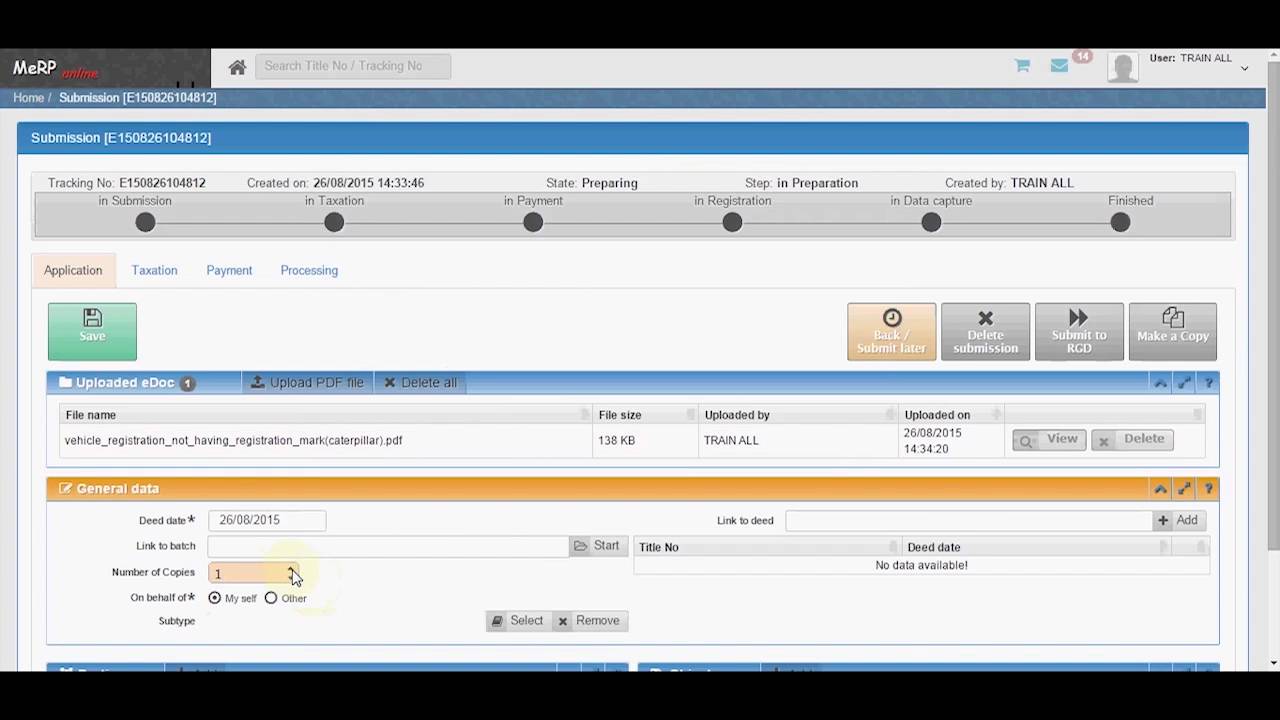Image resolution: width=1280 pixels, height=720 pixels.
Task: Sort by the Uploaded by column header
Action: click(798, 415)
